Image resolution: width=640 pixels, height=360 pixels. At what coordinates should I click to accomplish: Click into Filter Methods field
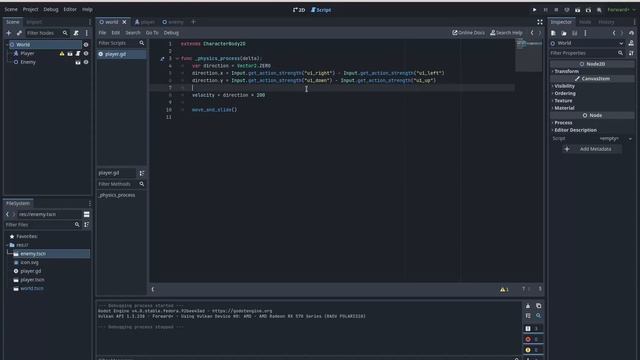pos(118,184)
